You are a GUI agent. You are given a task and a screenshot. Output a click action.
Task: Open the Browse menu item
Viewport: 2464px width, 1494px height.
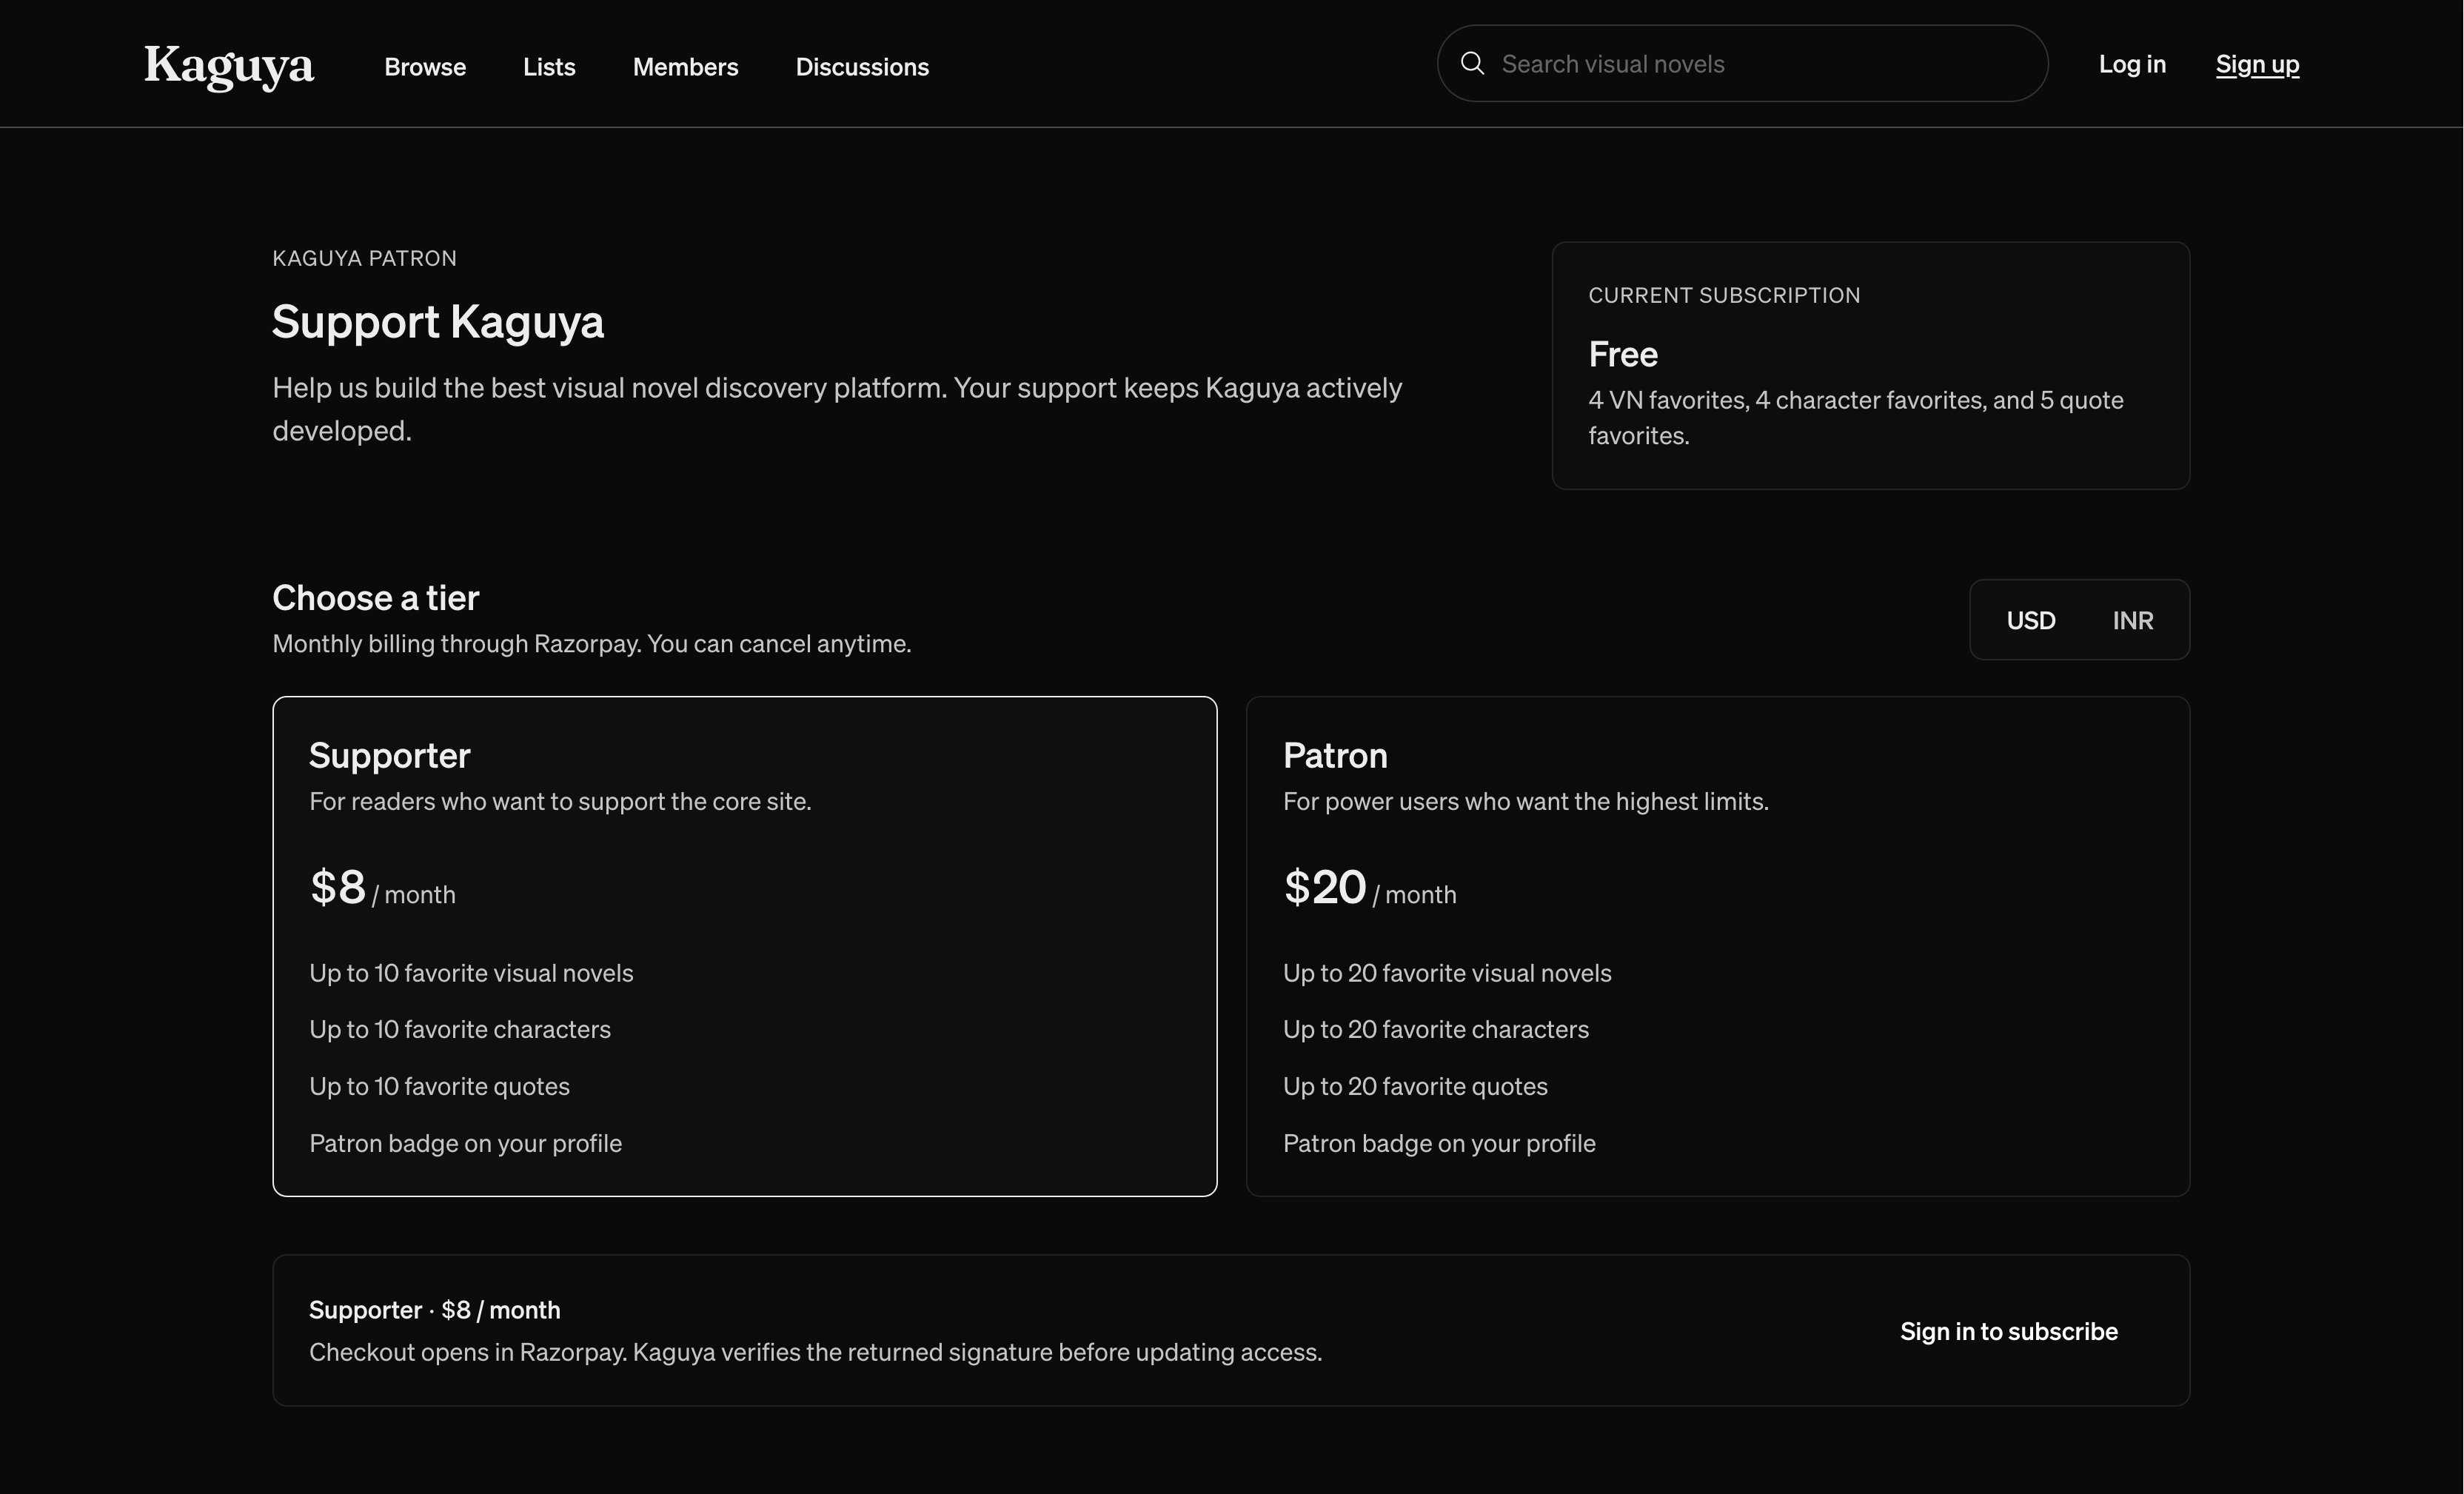(425, 67)
